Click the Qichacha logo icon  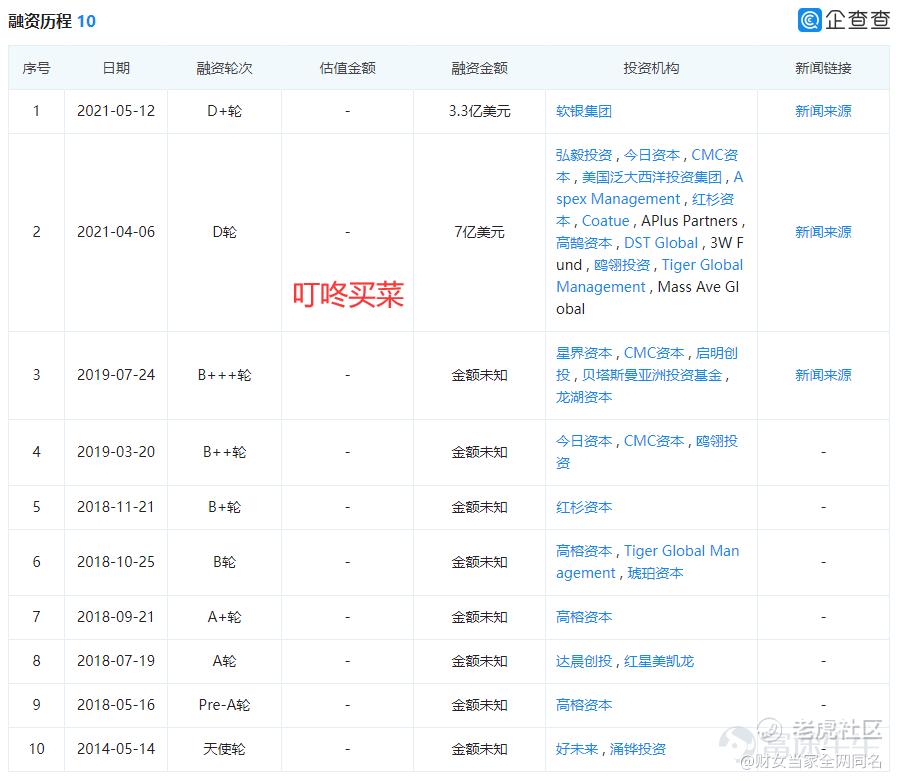point(809,20)
